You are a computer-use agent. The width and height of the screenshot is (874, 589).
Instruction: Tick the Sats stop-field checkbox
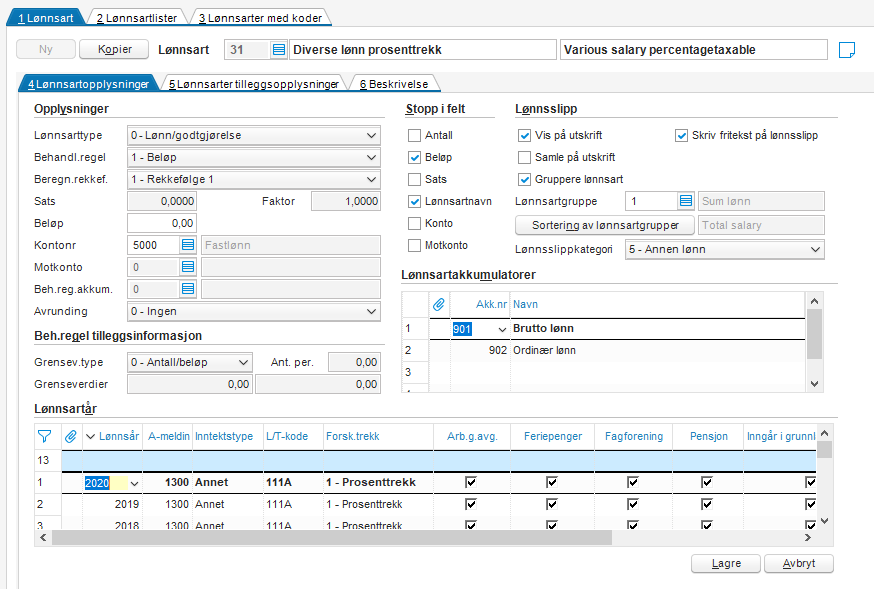coord(414,179)
